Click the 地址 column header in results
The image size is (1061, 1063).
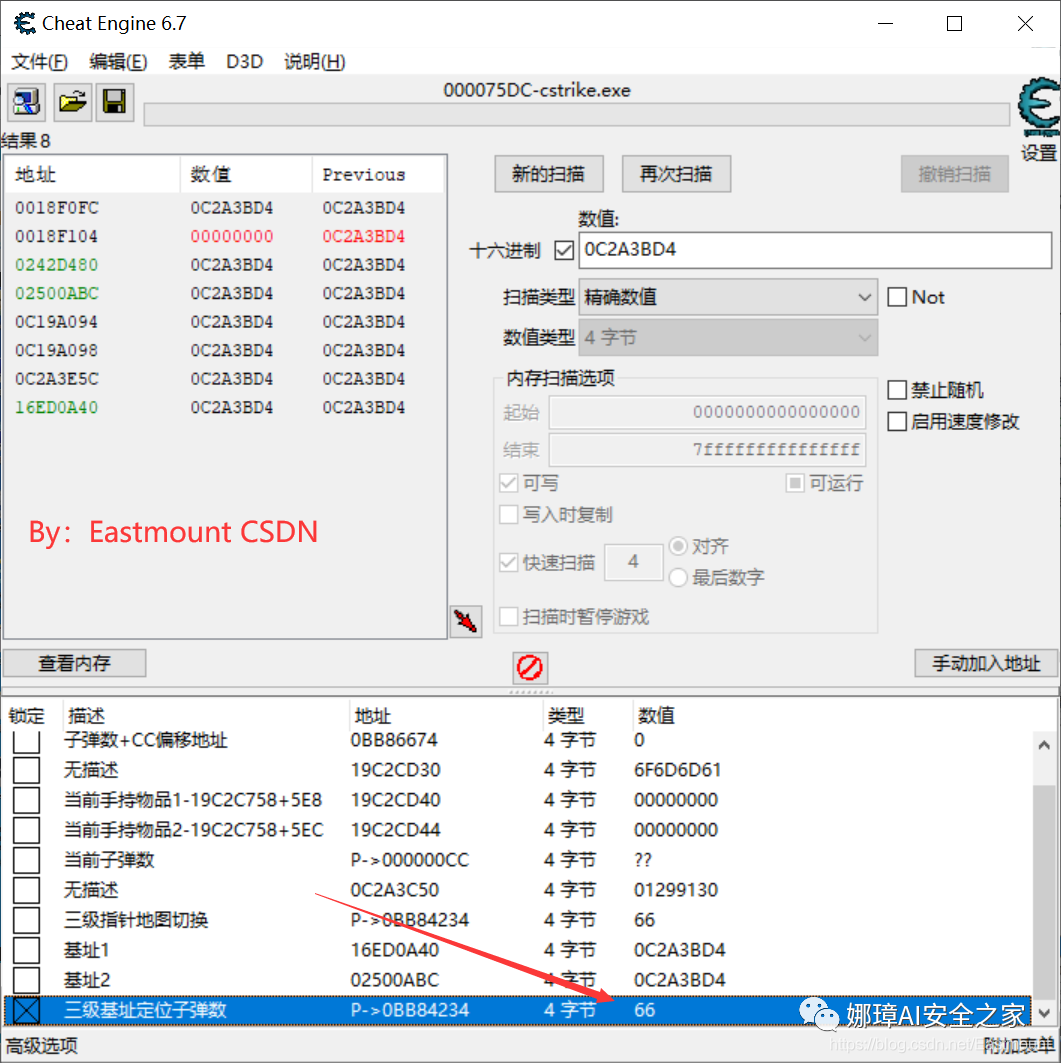coord(93,175)
